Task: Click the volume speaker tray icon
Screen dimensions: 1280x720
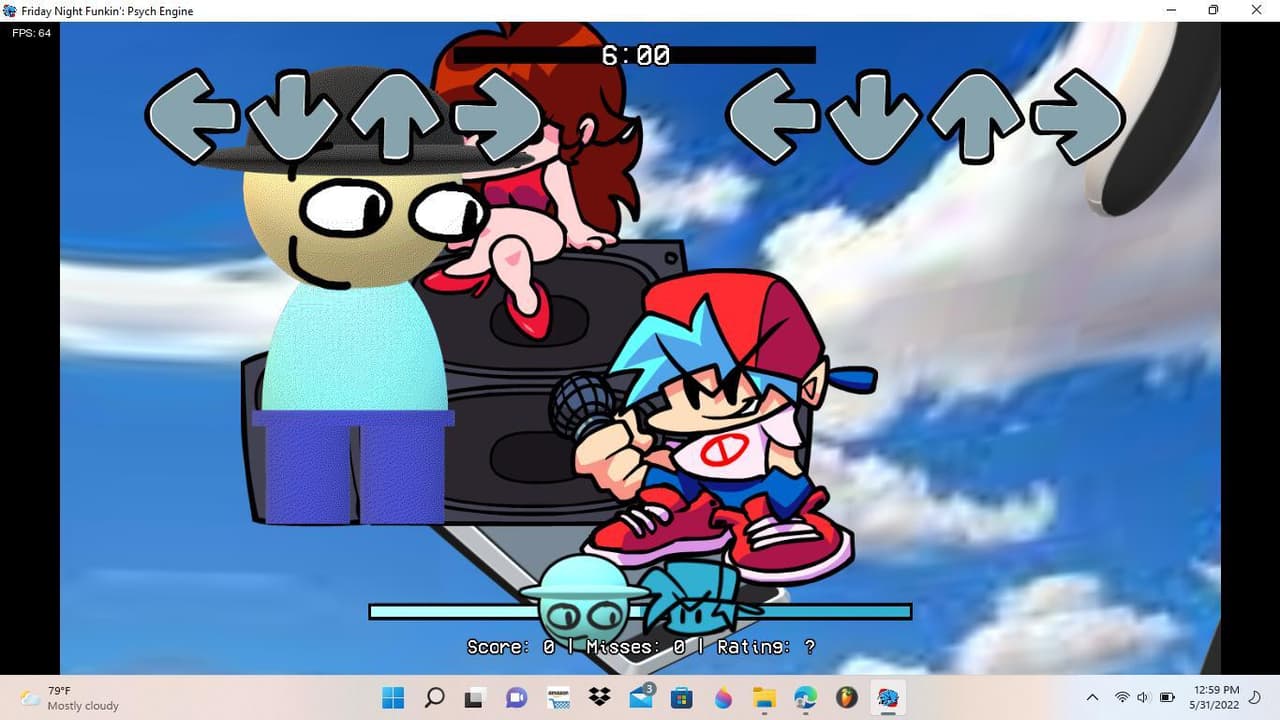Action: (x=1144, y=697)
